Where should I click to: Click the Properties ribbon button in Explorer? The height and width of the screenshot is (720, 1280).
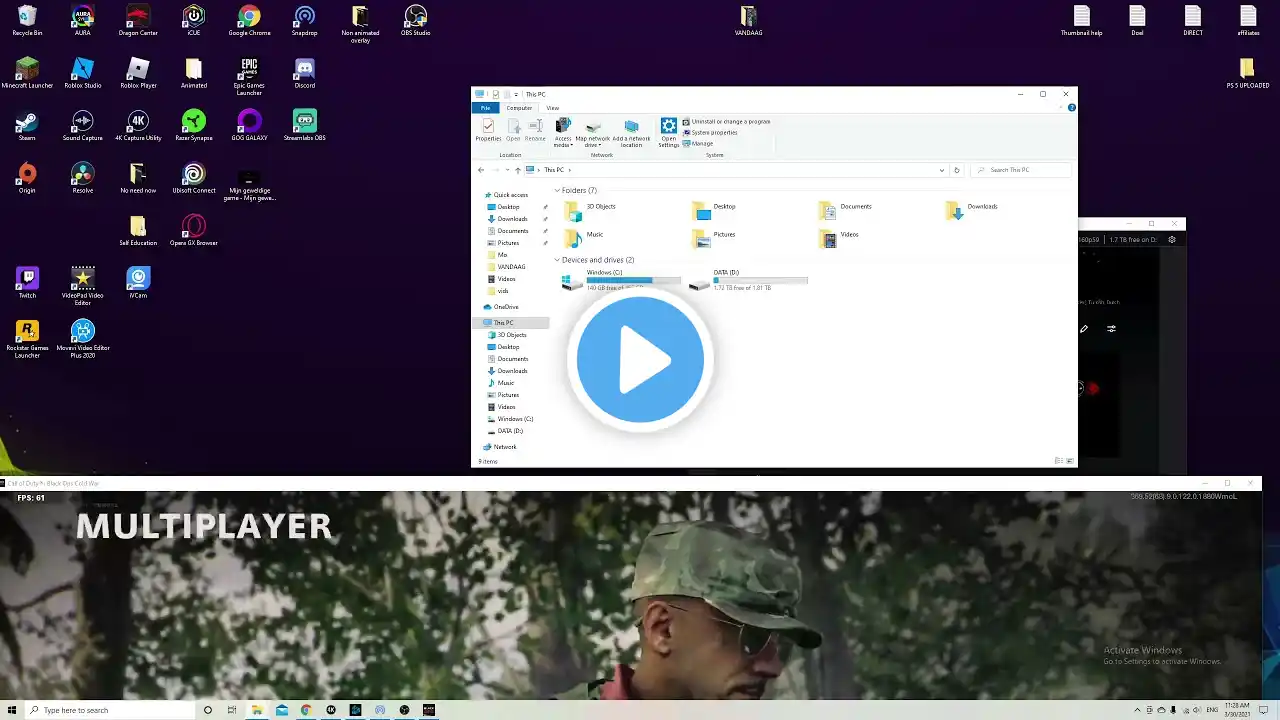488,131
